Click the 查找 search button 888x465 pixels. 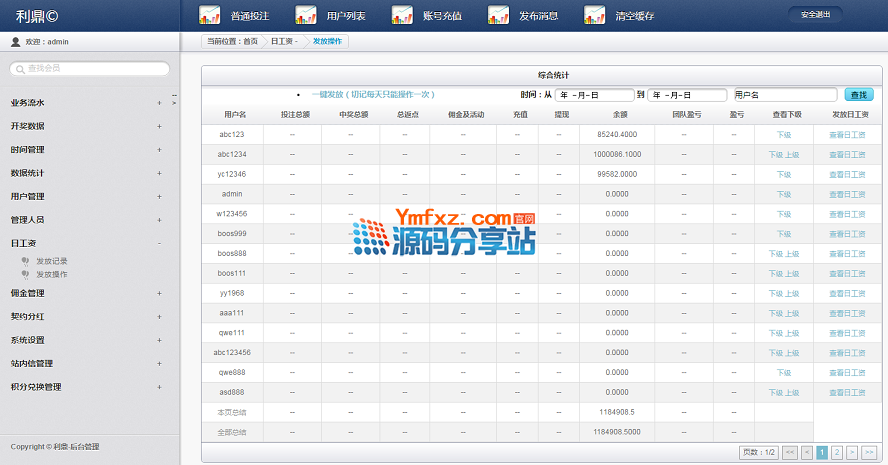[x=859, y=94]
